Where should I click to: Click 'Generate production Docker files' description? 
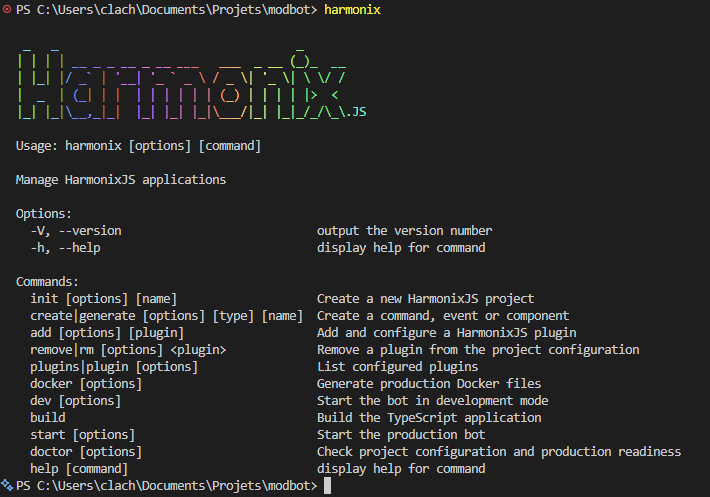(429, 383)
